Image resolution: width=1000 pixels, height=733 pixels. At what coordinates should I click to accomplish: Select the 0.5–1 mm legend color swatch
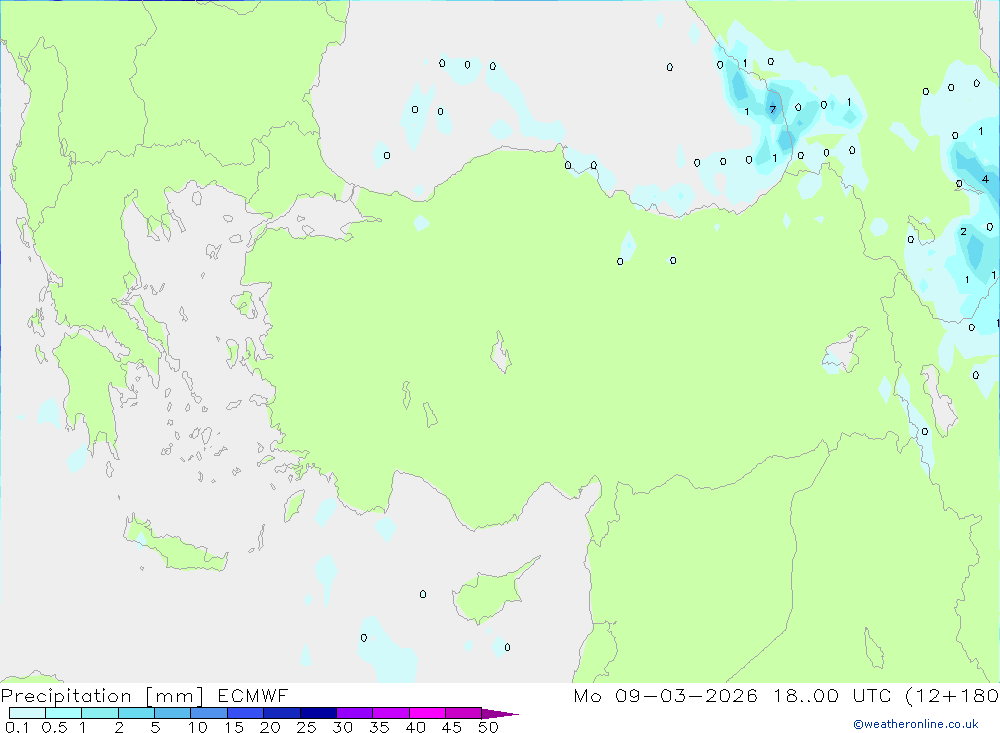(64, 713)
